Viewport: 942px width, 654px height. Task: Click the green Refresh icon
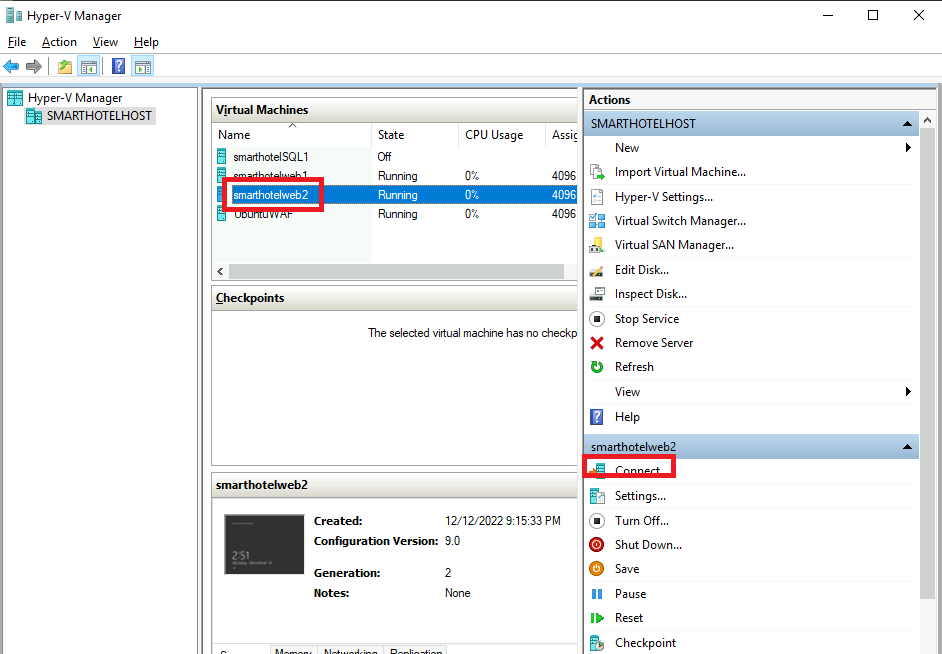597,367
